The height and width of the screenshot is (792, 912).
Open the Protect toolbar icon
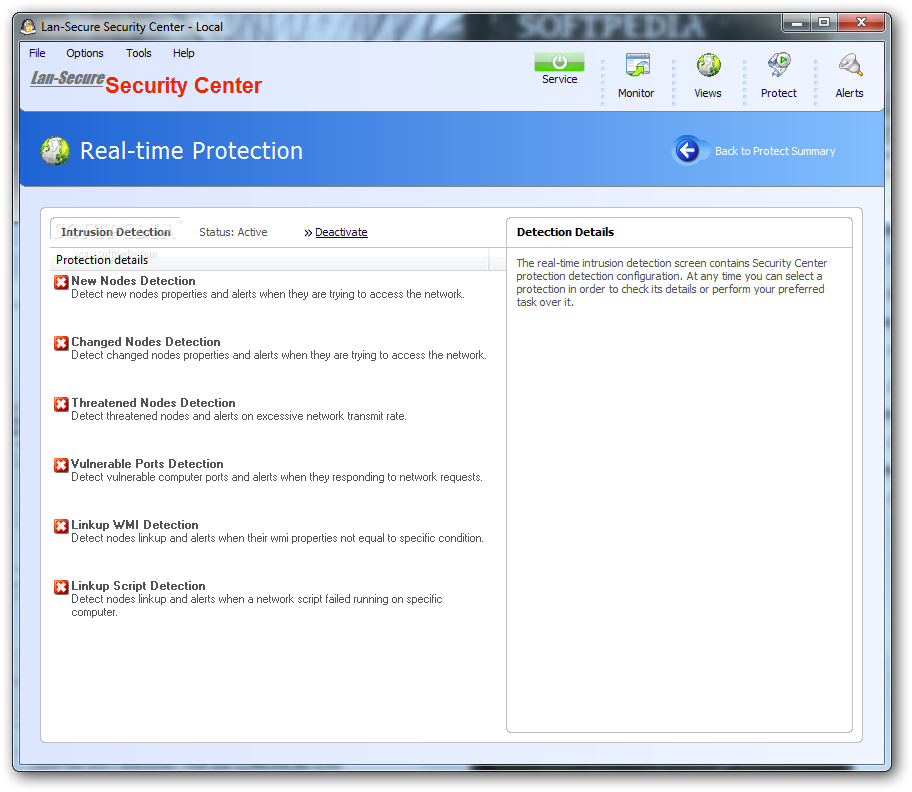[x=779, y=65]
